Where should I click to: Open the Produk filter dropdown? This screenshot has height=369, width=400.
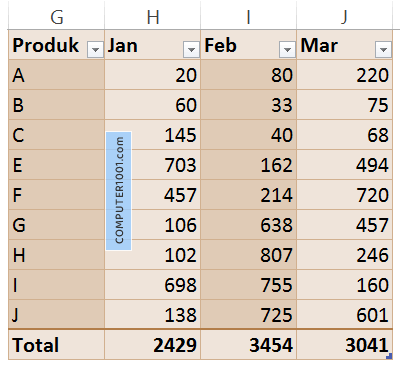pos(95,50)
